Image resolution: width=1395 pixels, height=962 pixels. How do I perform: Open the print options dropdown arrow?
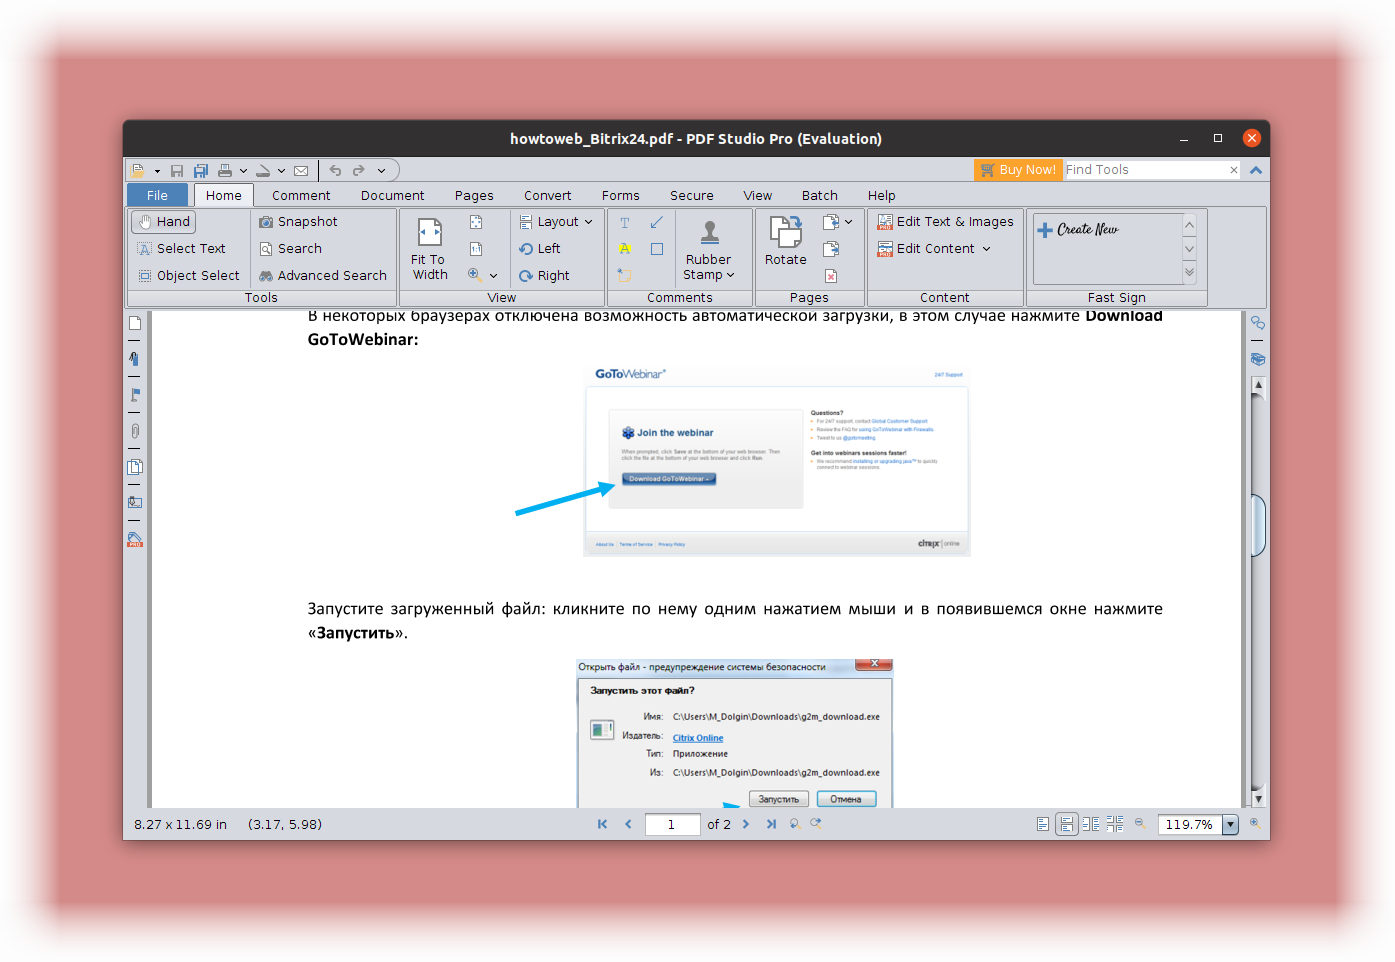click(x=243, y=171)
